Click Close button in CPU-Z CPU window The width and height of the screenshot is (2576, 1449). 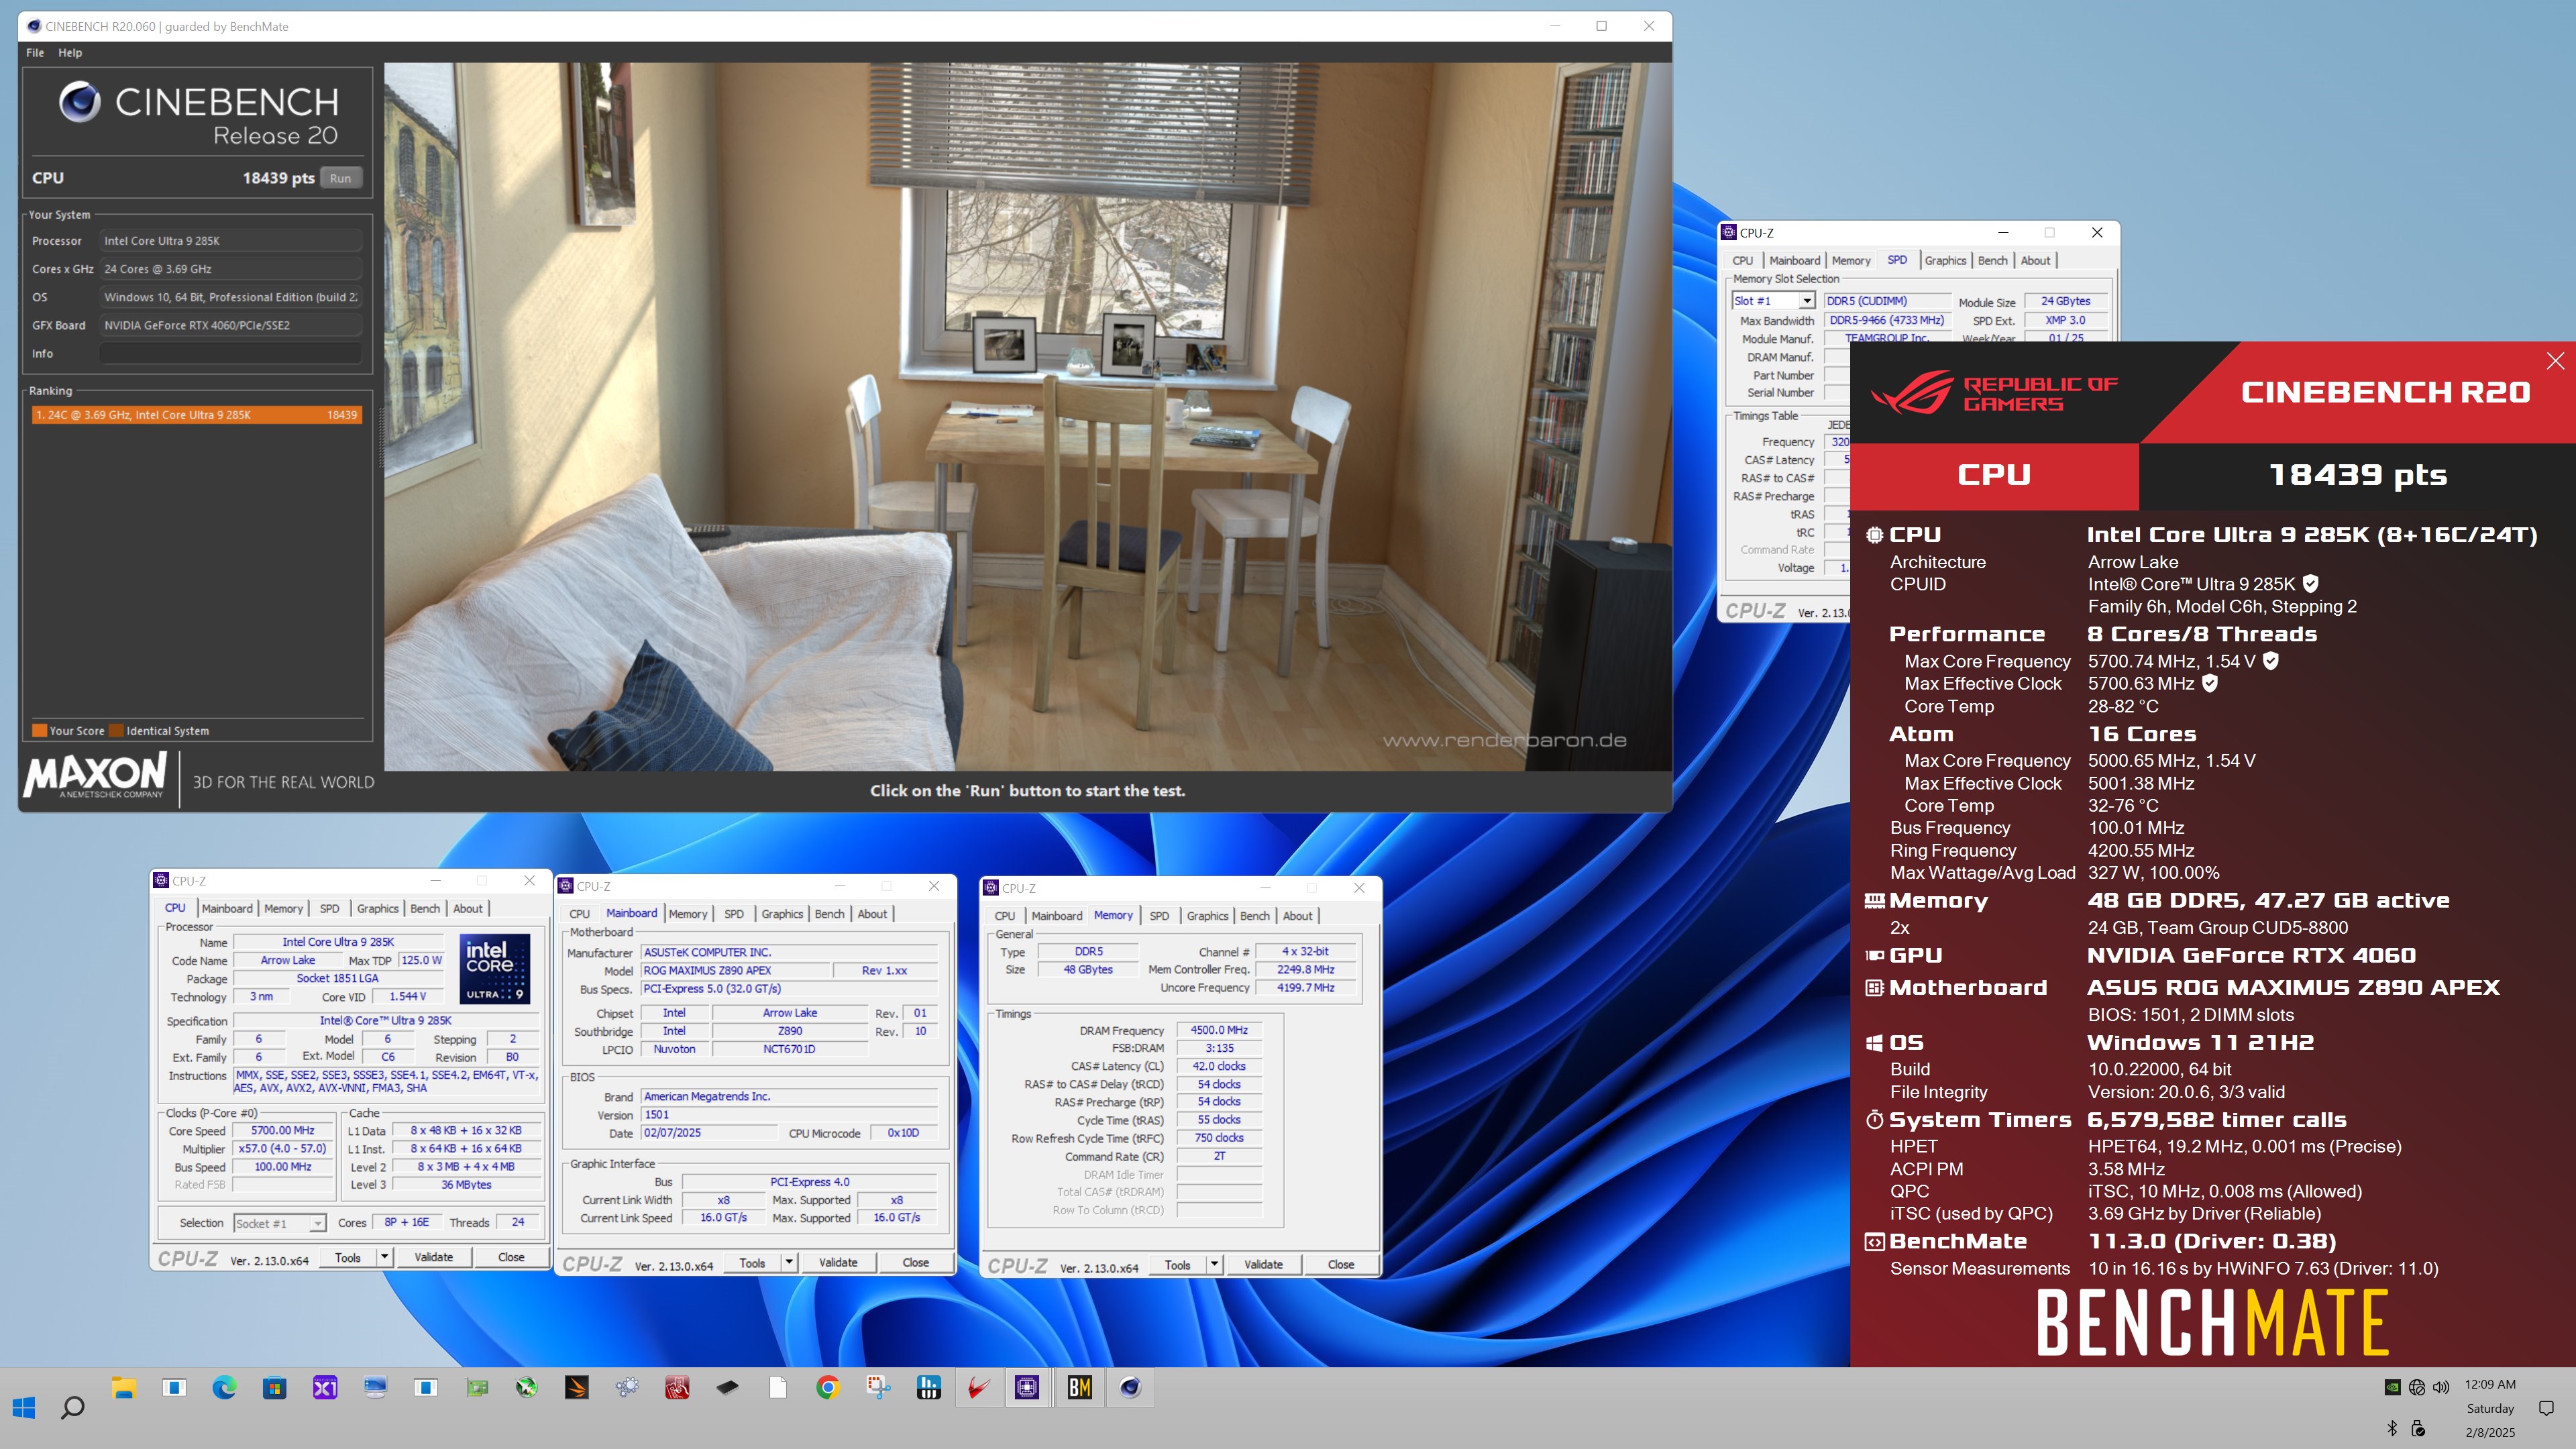511,1257
